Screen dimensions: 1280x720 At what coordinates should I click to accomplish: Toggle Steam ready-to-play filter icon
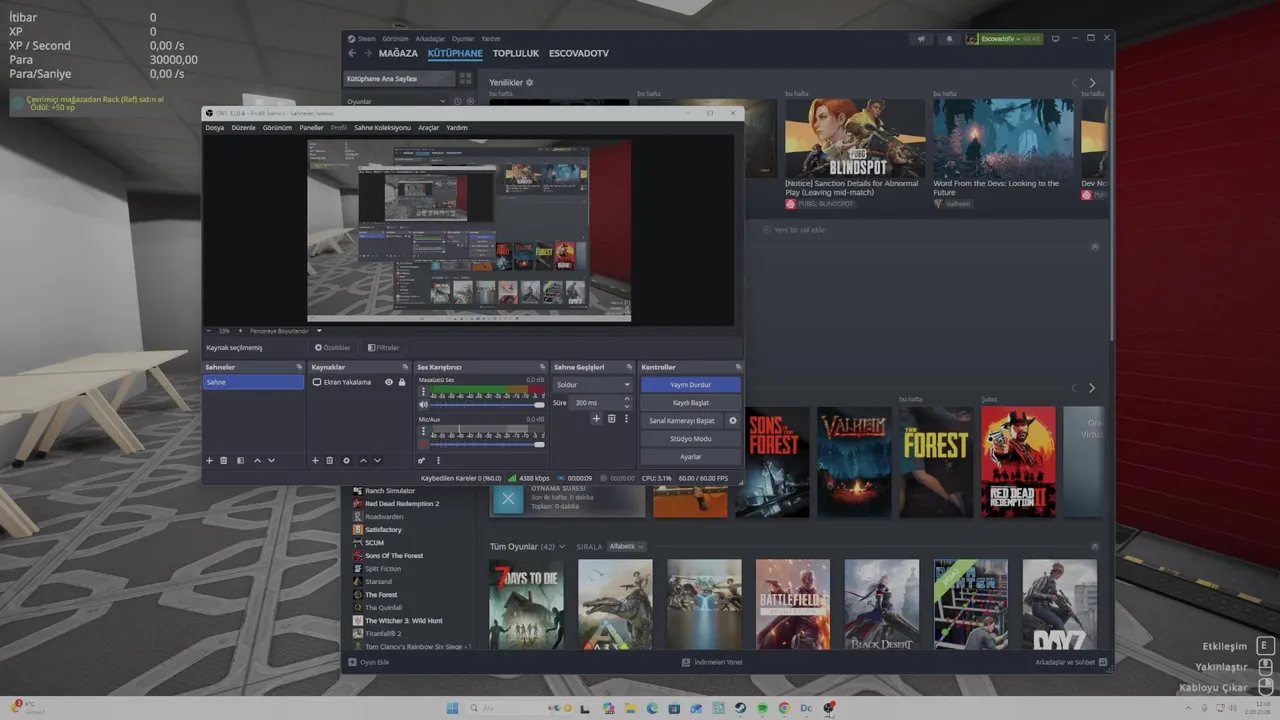point(470,101)
